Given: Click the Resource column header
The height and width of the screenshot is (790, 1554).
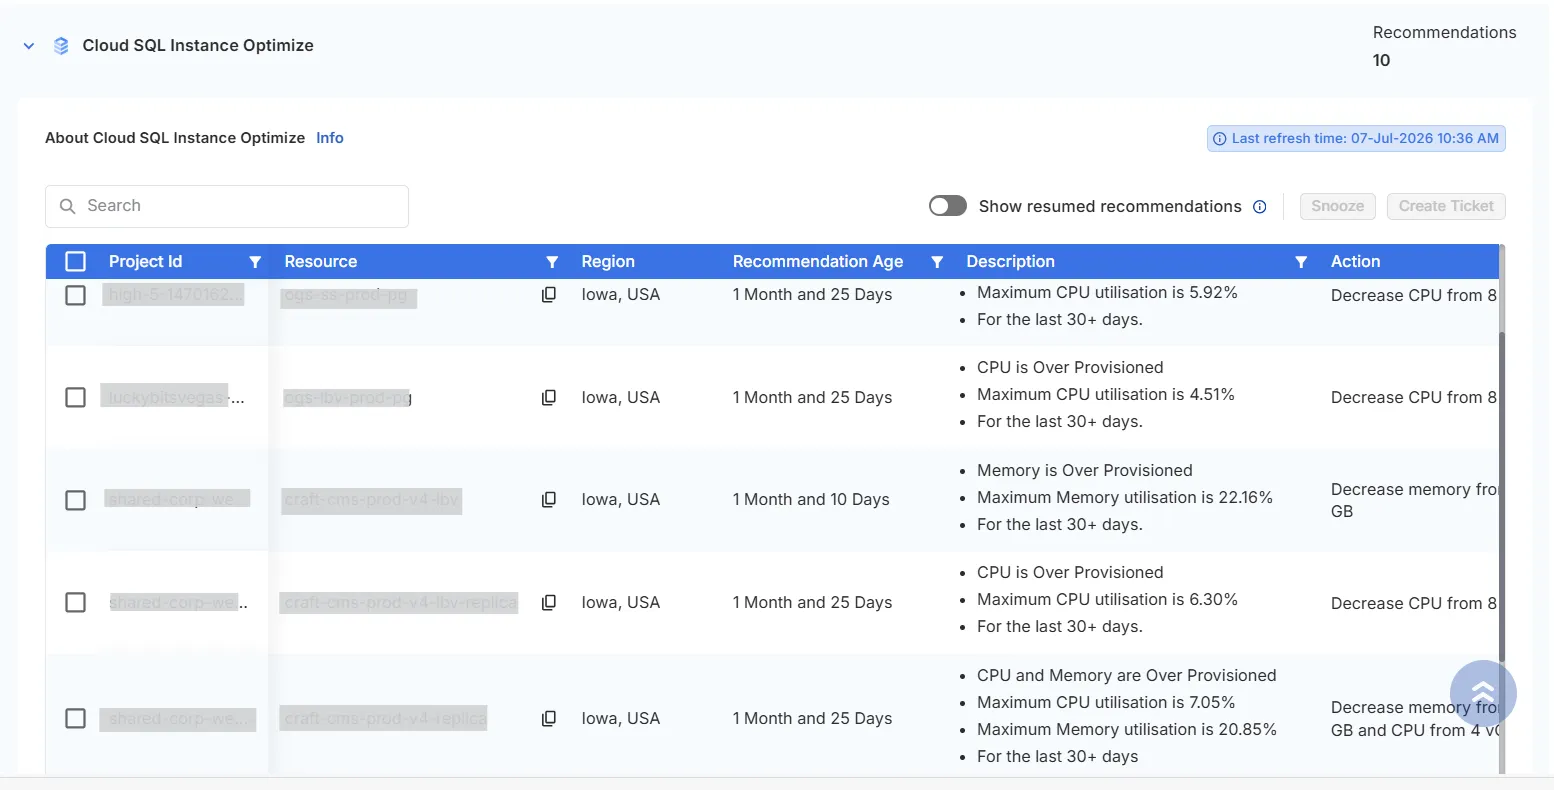Looking at the screenshot, I should [x=320, y=262].
